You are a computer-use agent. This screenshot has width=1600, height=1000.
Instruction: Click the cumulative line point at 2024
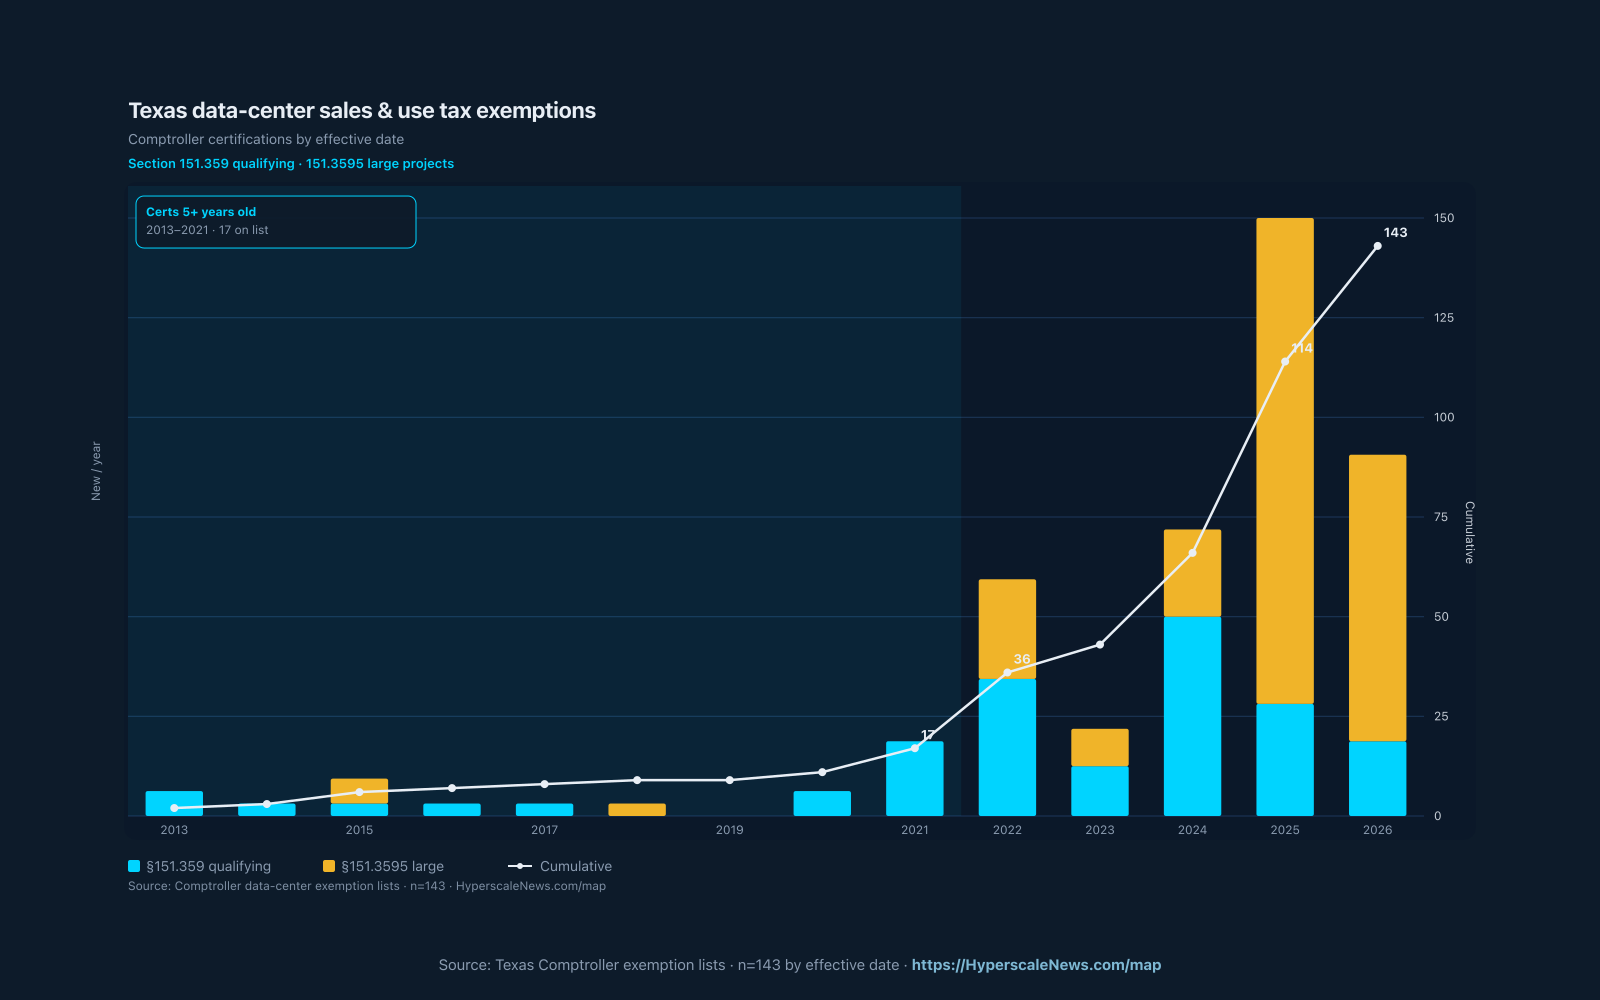(1192, 553)
